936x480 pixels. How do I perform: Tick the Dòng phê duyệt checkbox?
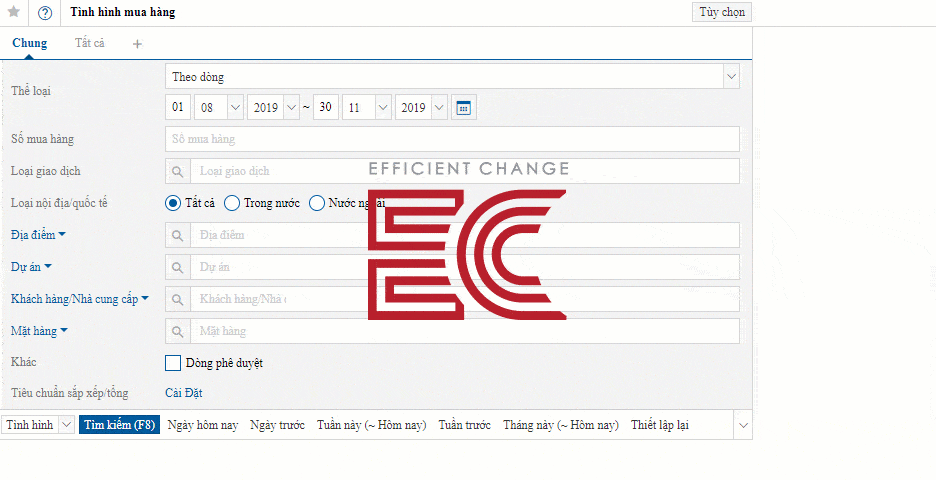[x=173, y=363]
